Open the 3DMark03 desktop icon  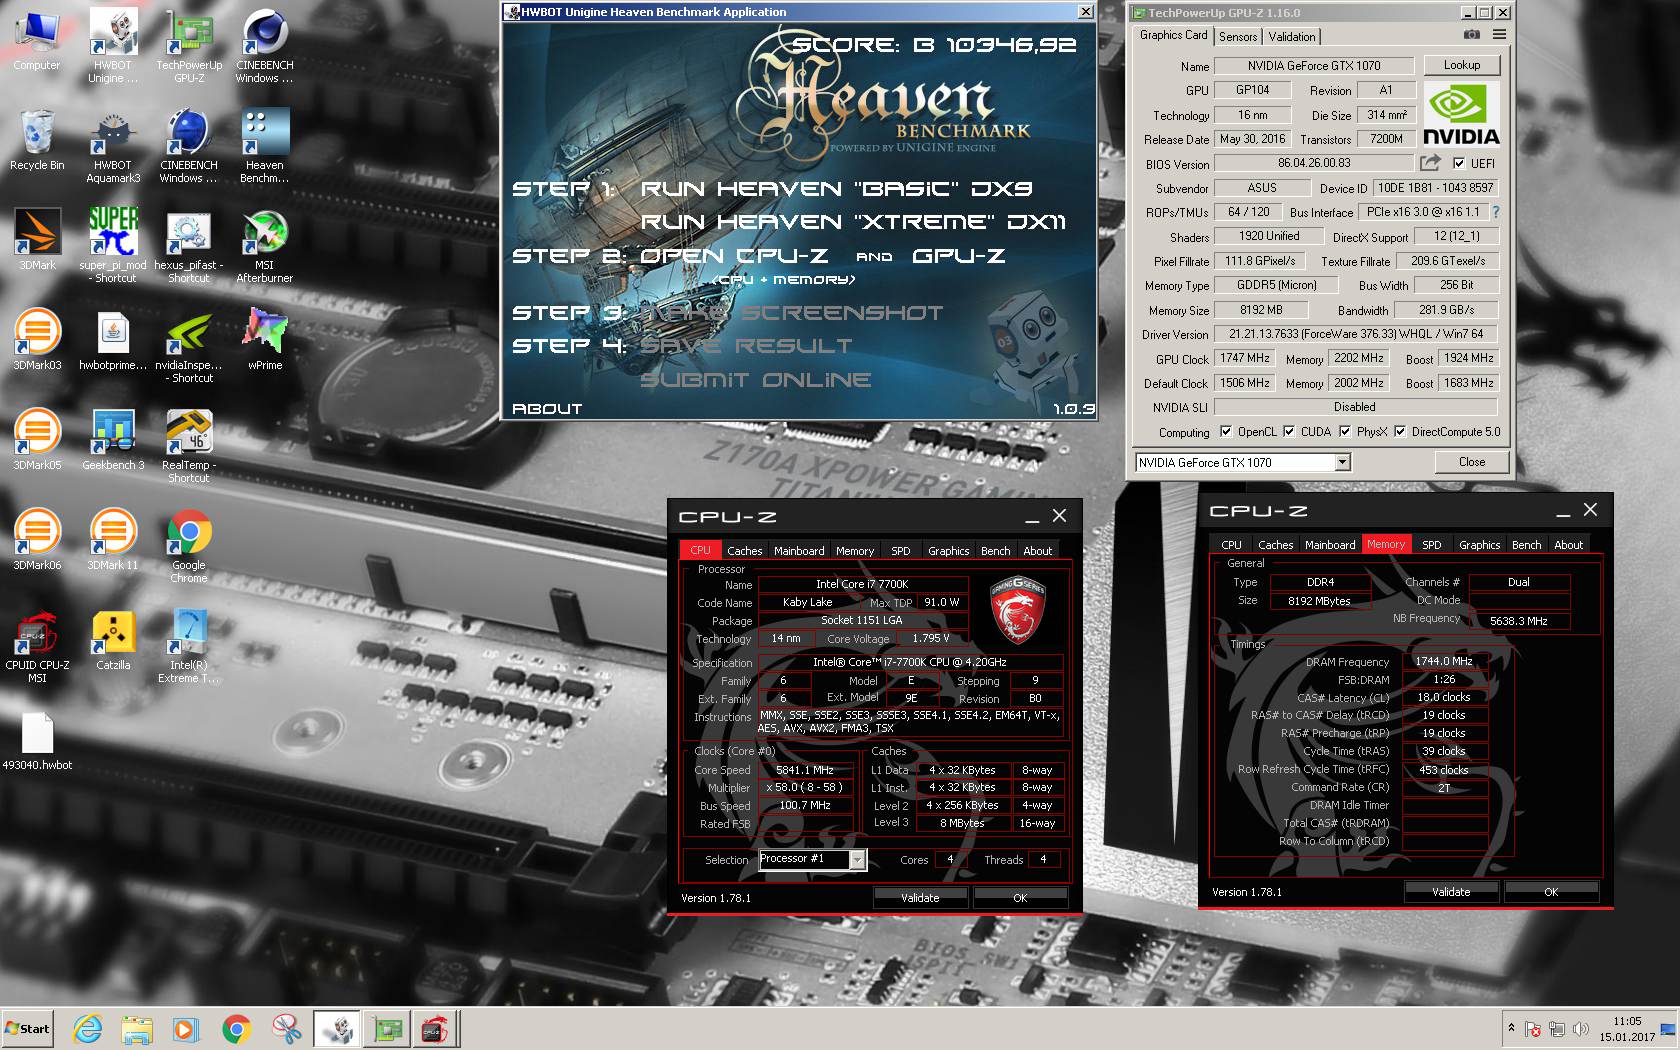37,340
